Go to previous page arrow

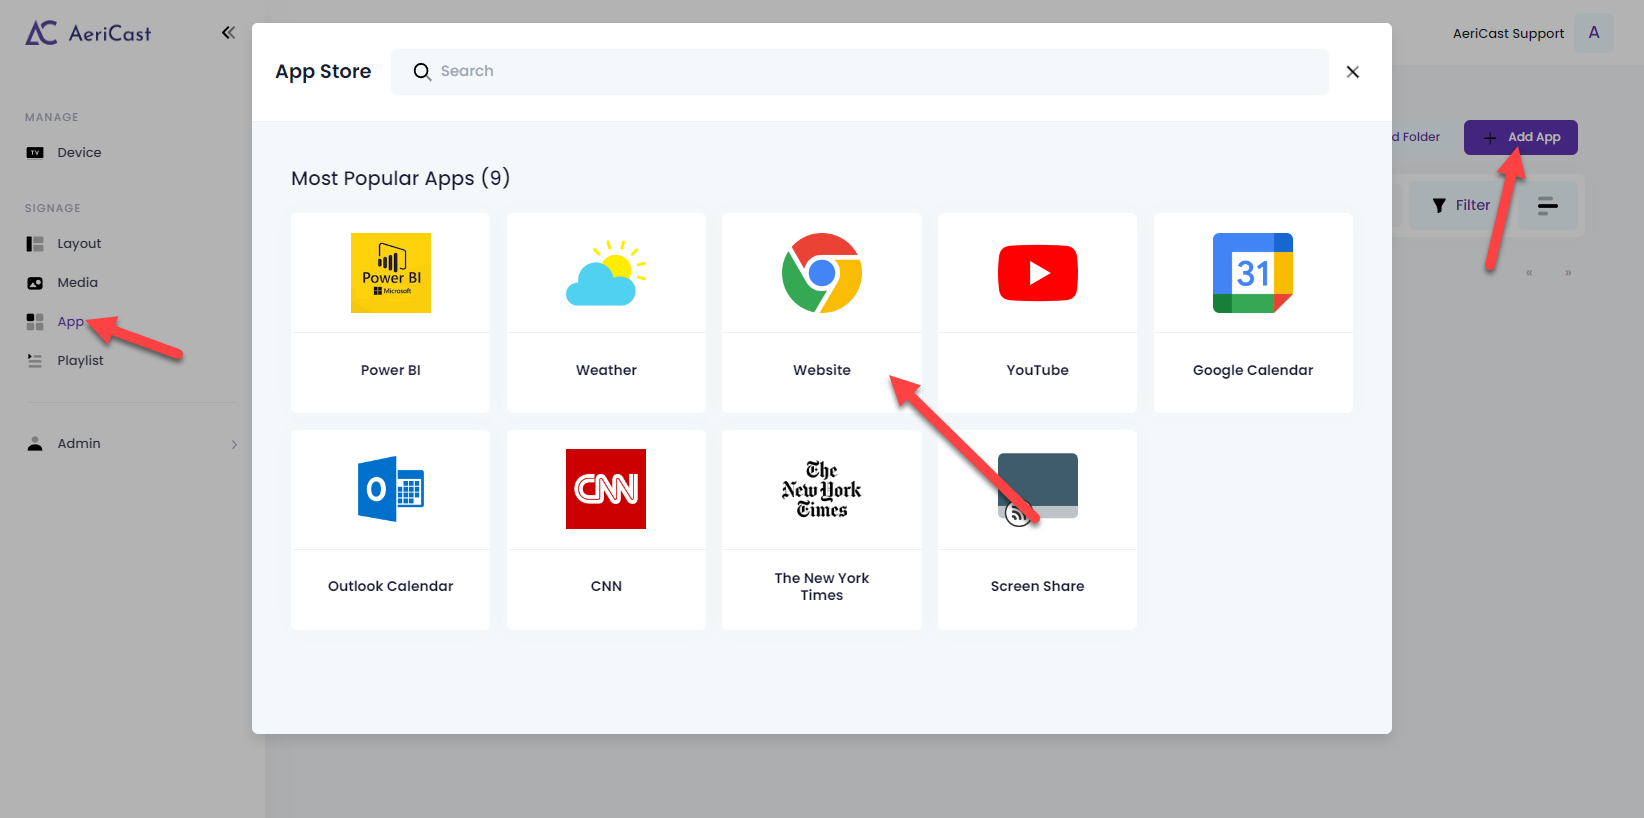coord(1529,273)
